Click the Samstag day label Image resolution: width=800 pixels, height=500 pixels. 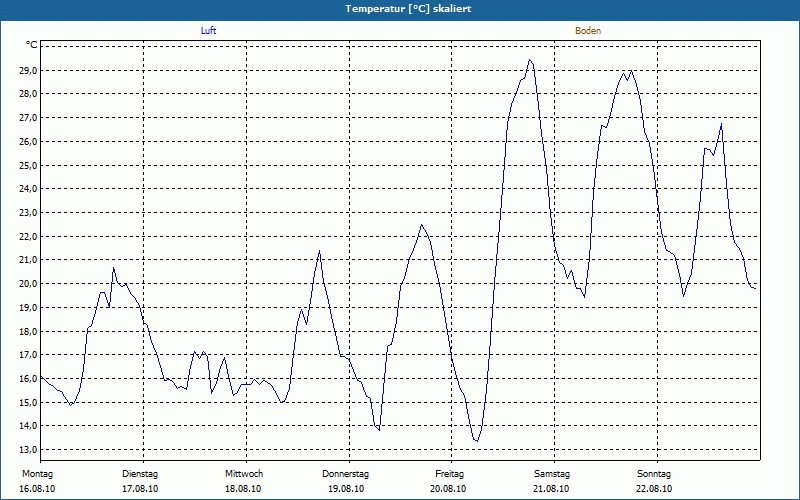click(552, 474)
